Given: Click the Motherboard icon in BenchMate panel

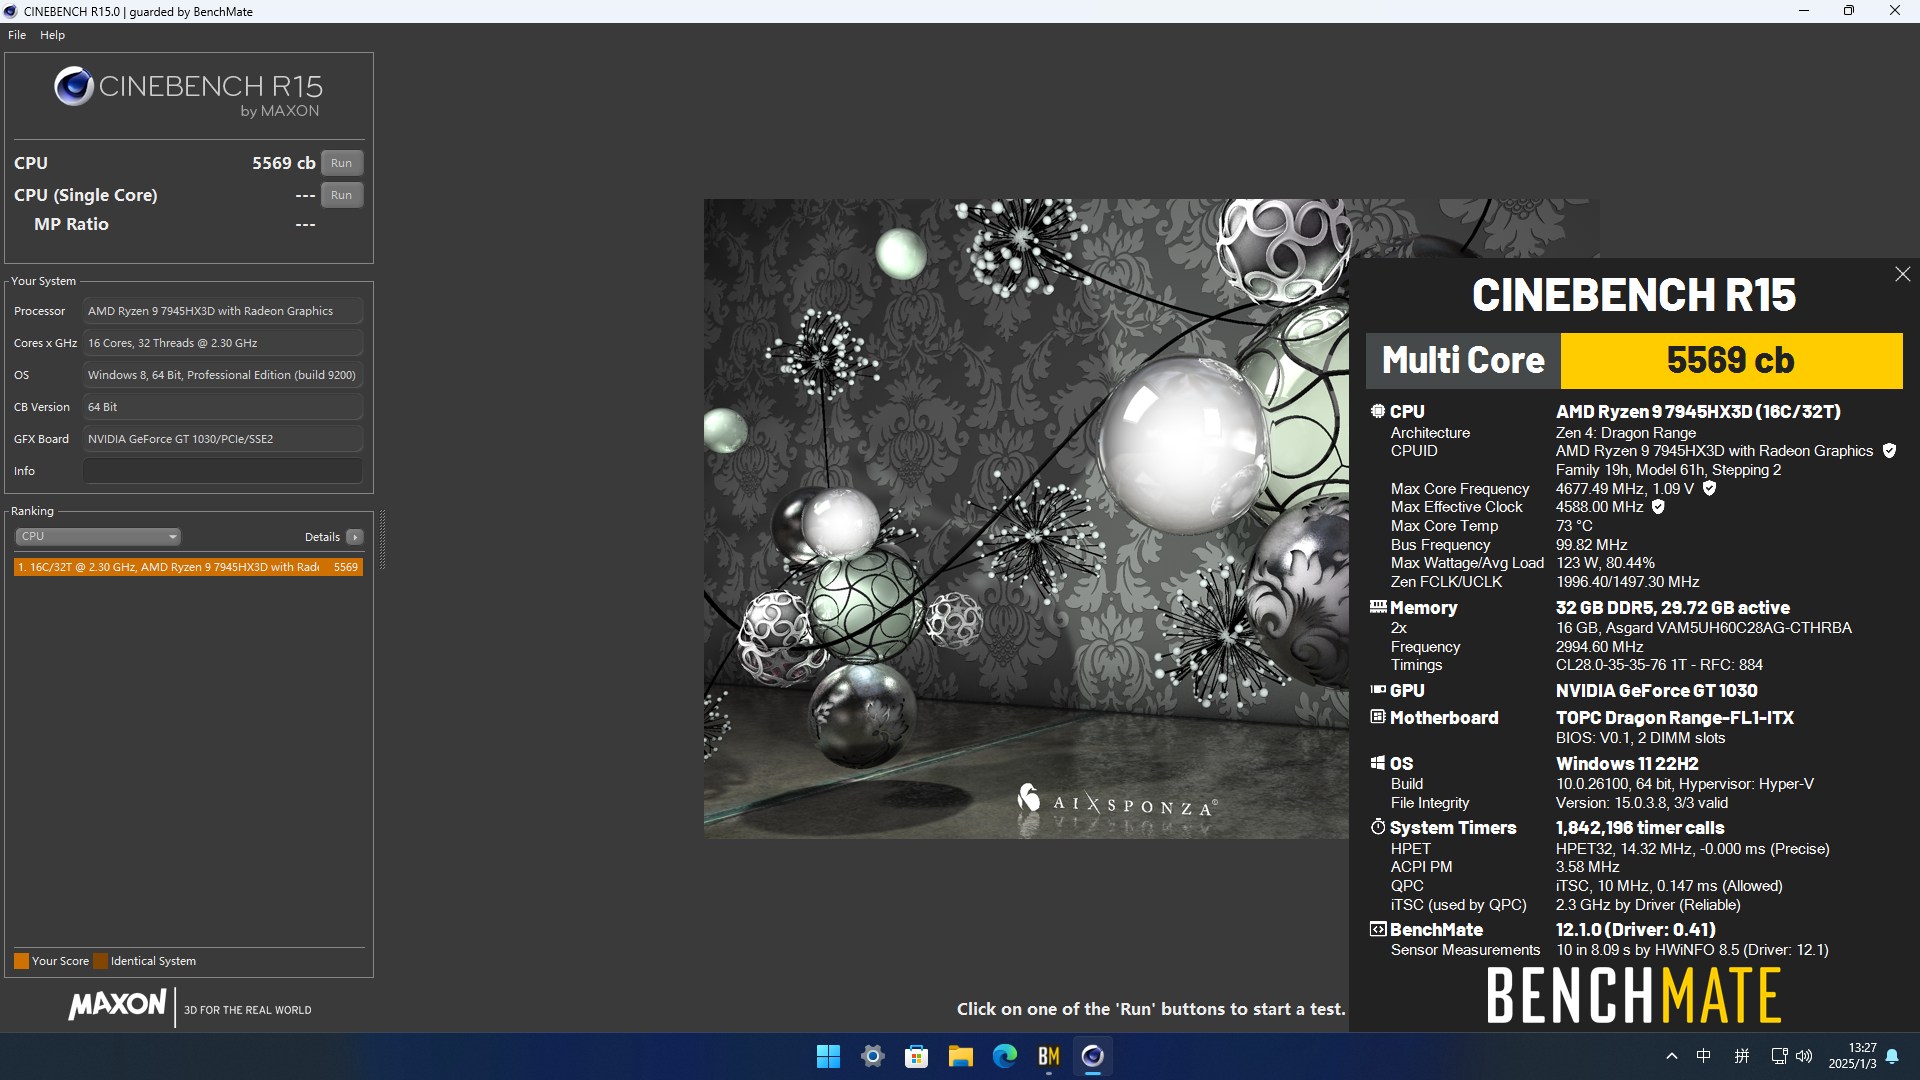Looking at the screenshot, I should [1377, 717].
